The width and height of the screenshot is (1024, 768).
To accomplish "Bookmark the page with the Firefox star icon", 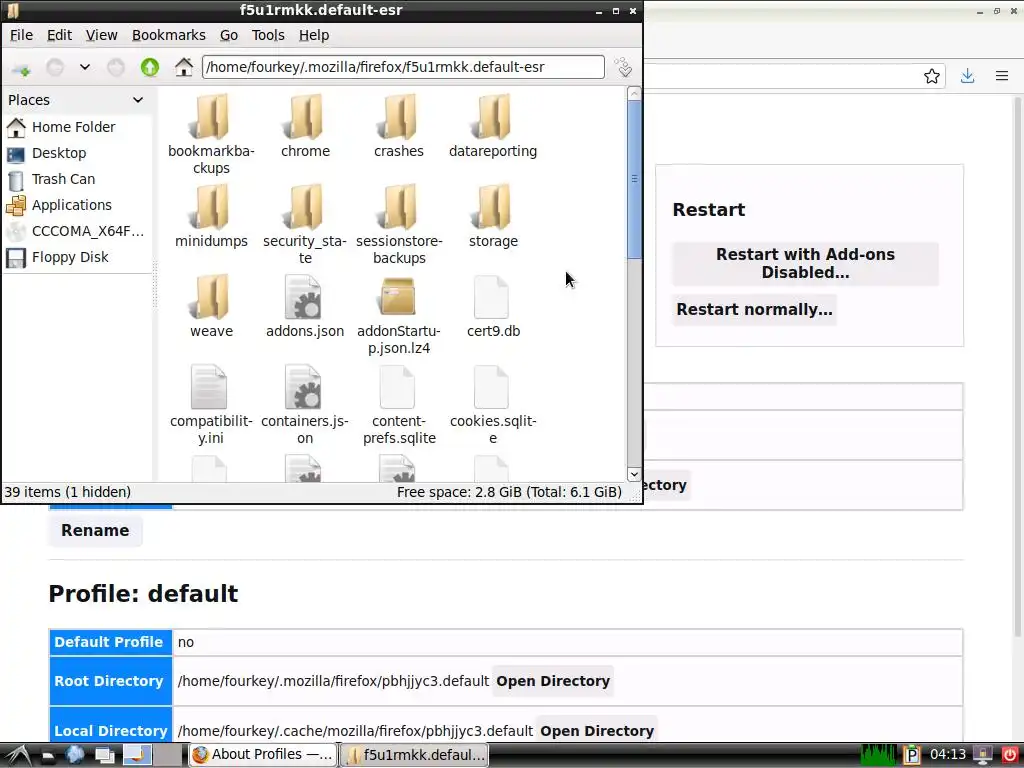I will (932, 76).
